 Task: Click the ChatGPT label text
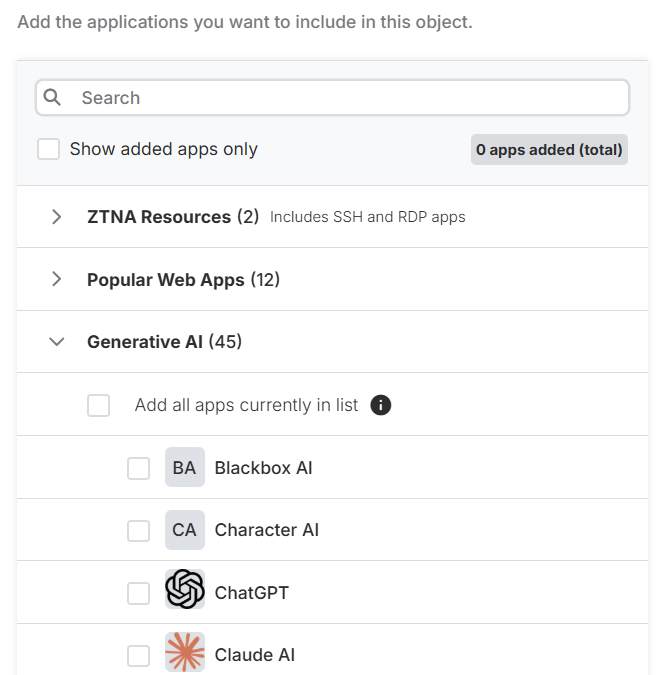pyautogui.click(x=251, y=593)
